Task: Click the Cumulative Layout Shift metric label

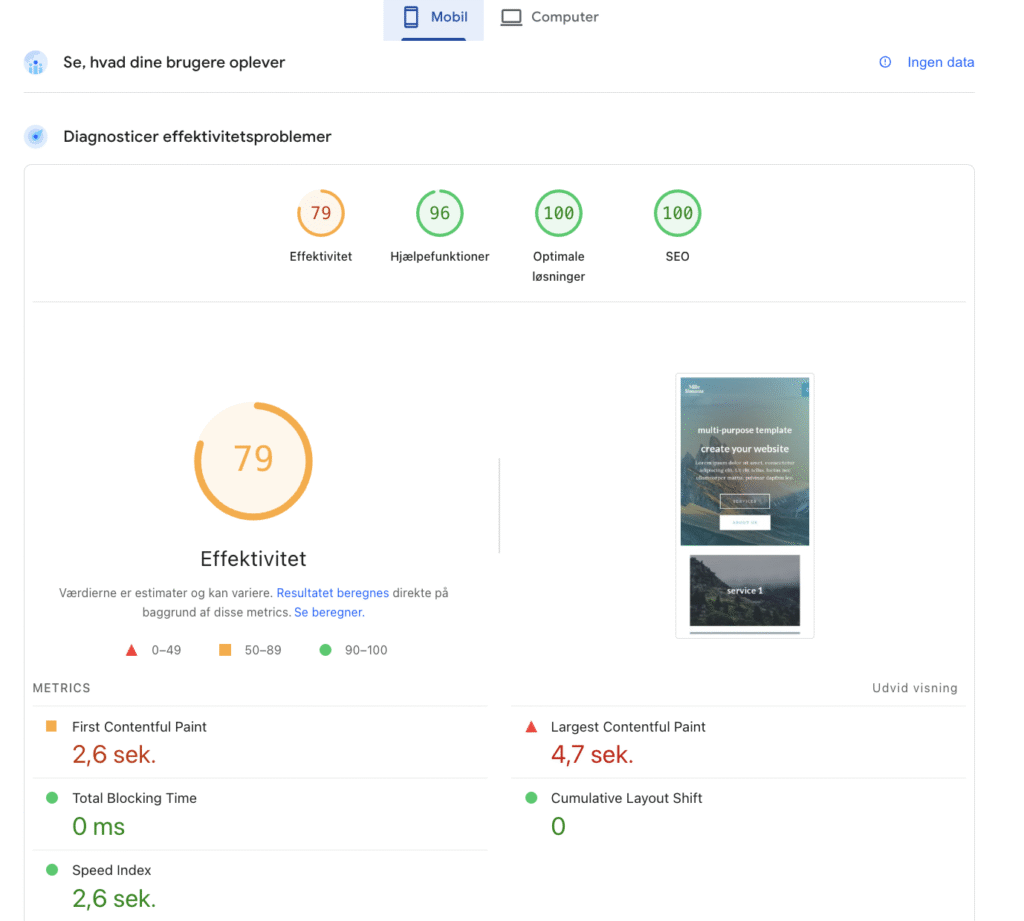Action: (x=626, y=798)
